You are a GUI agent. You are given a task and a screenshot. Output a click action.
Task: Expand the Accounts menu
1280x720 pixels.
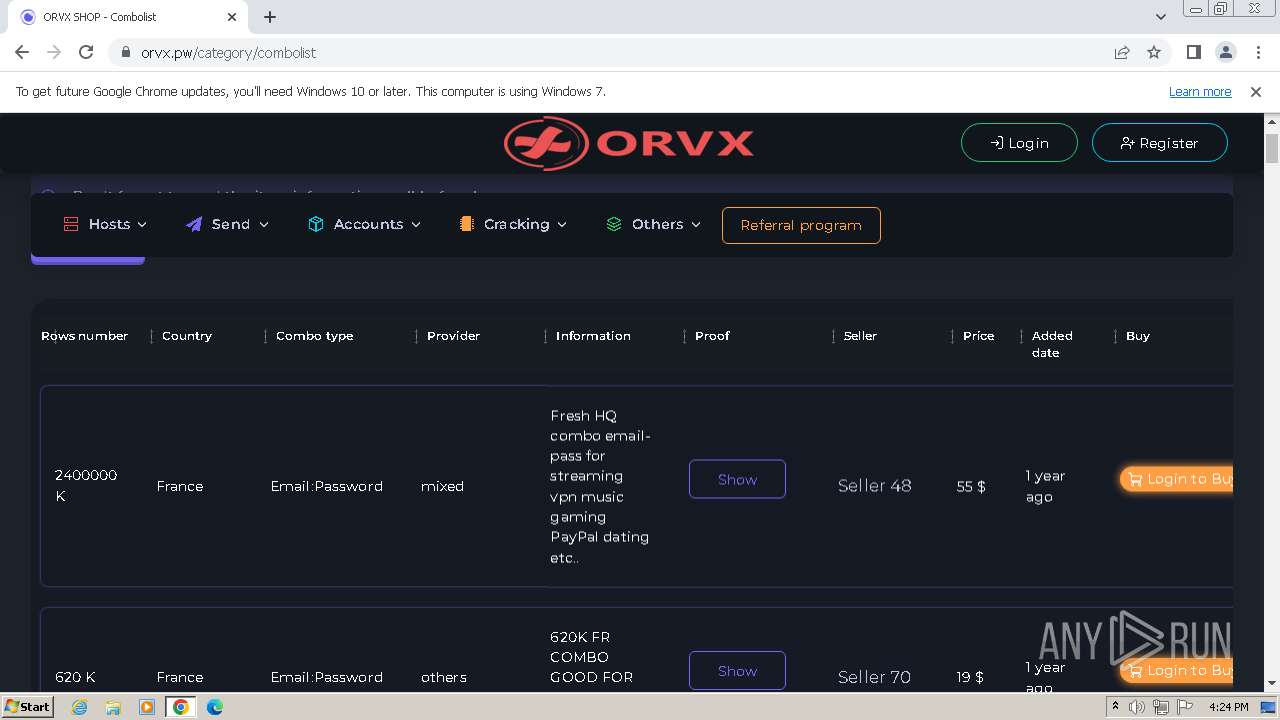pos(364,224)
